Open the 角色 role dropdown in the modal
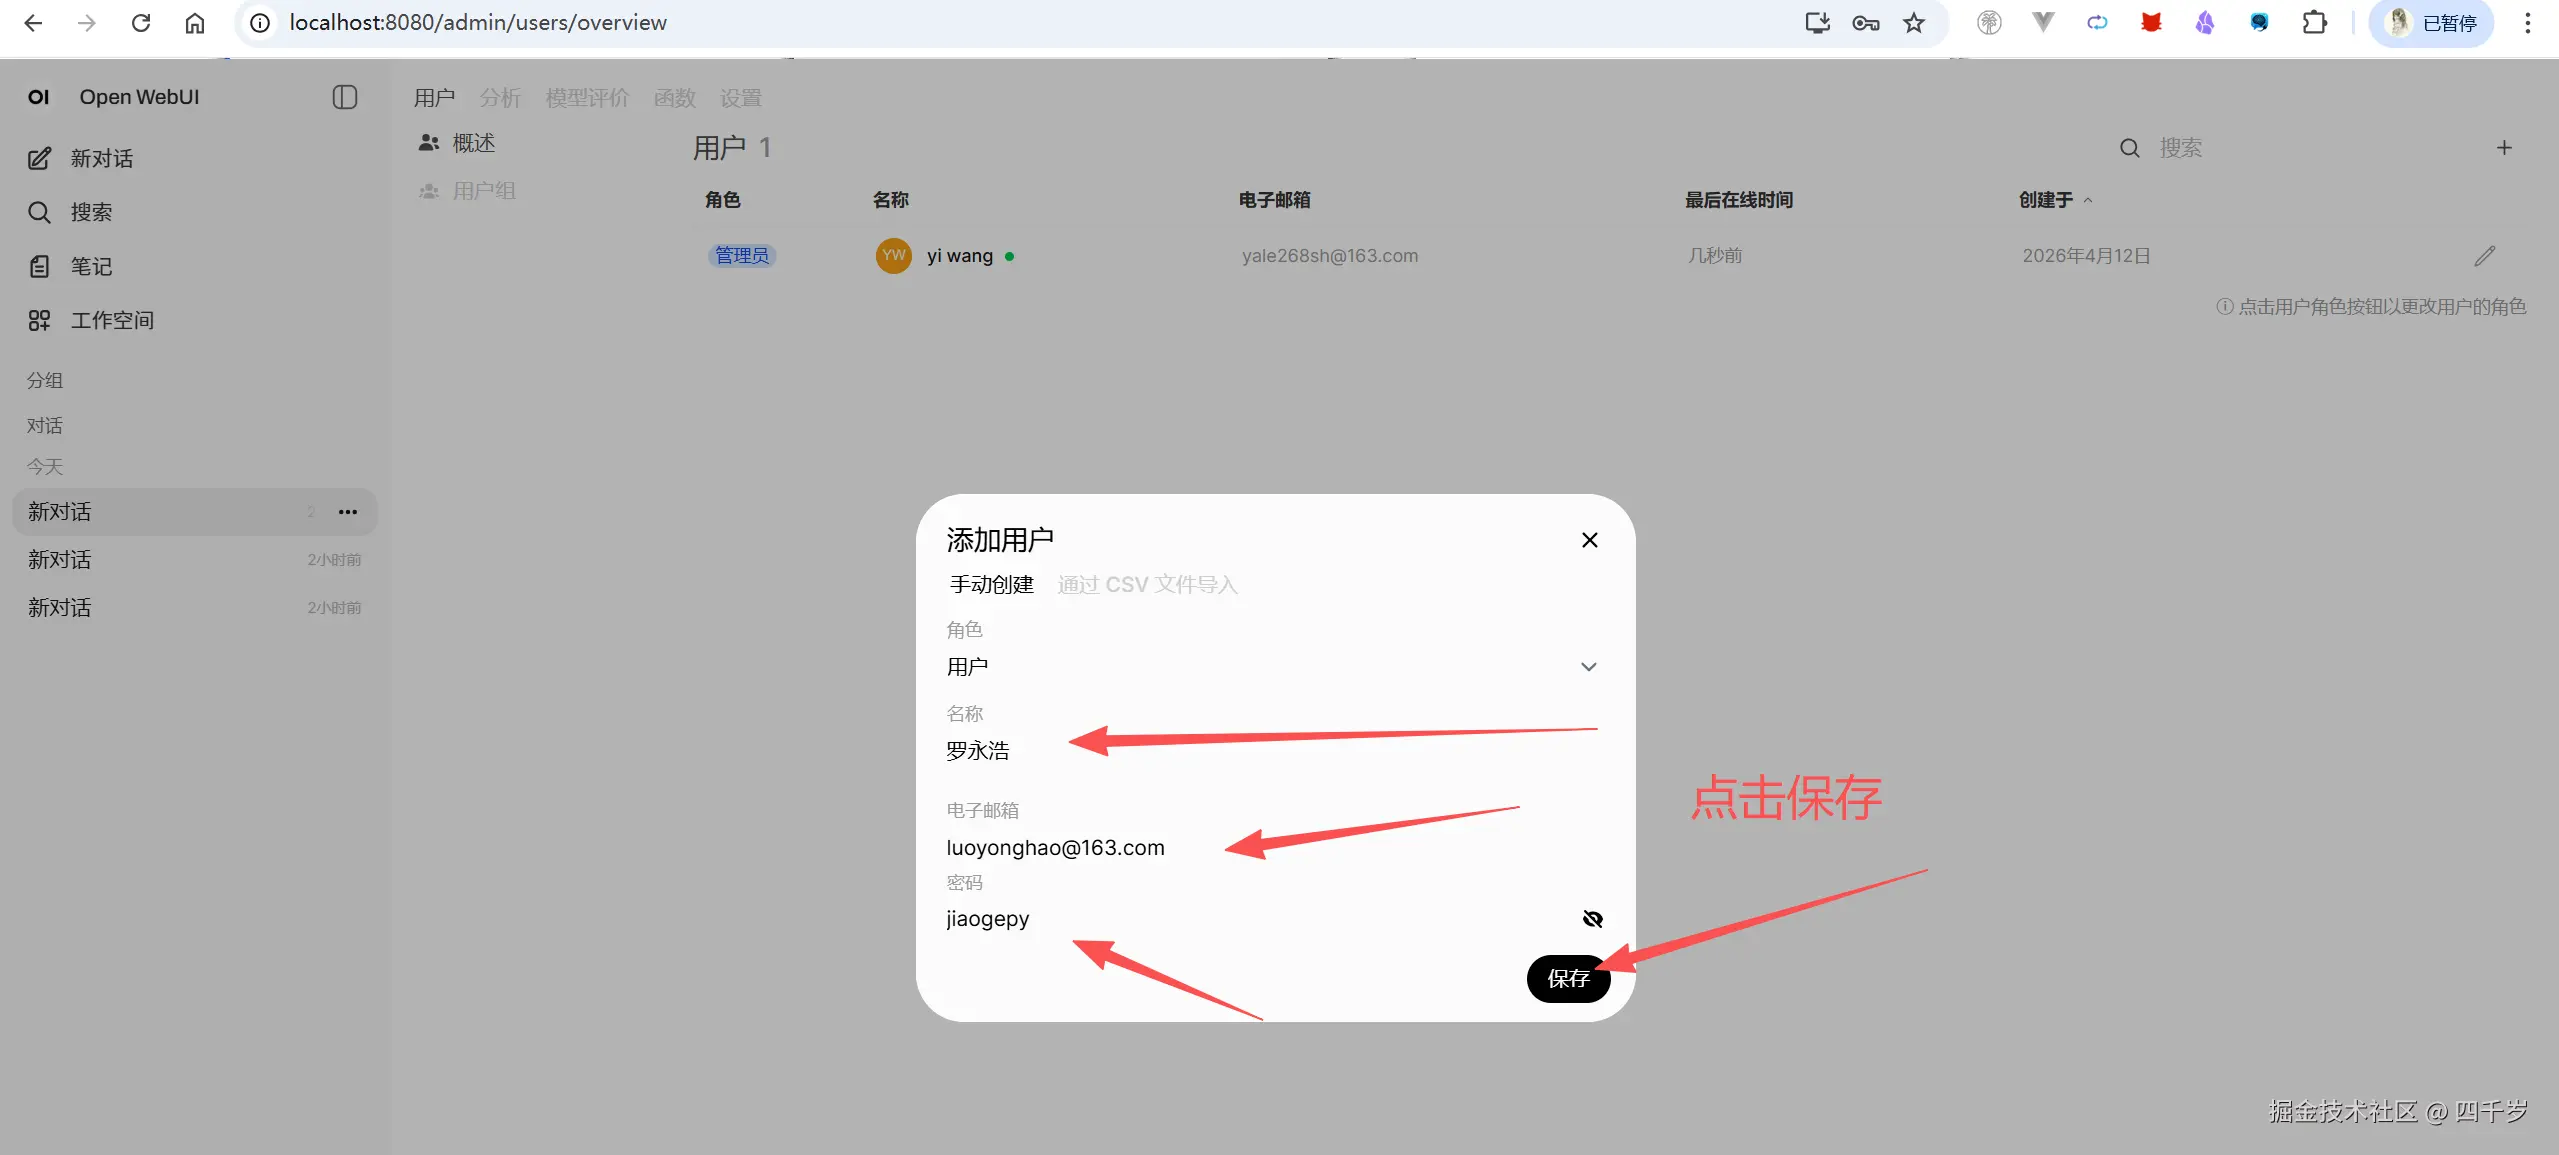 (x=1587, y=666)
